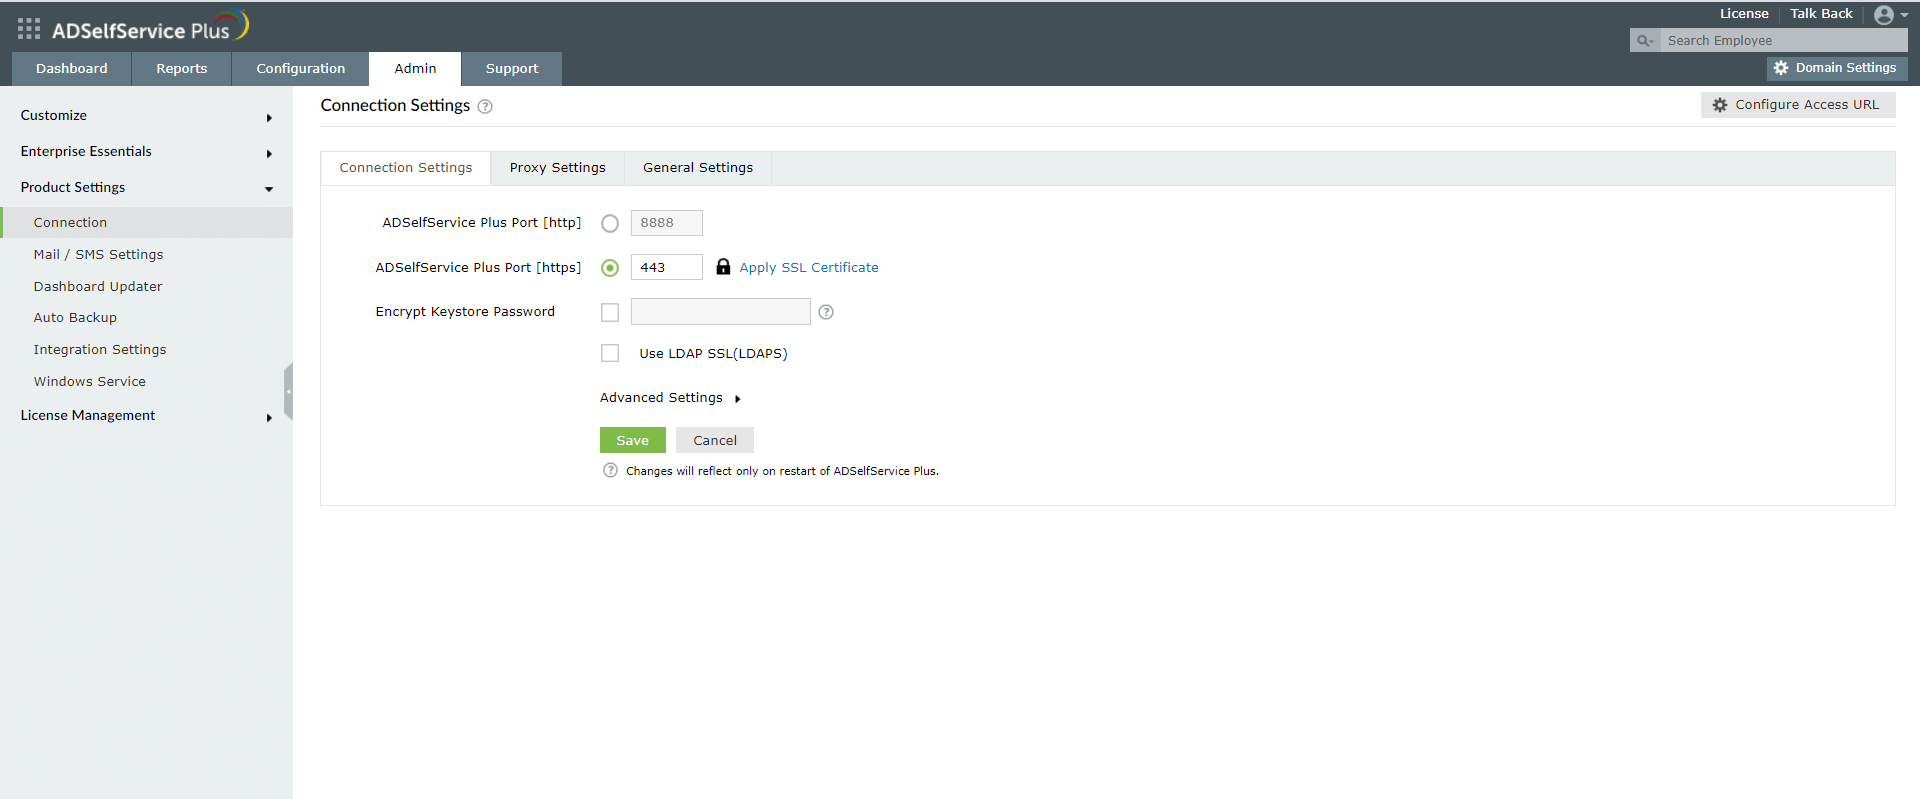
Task: Open the Reports tab
Action: (182, 69)
